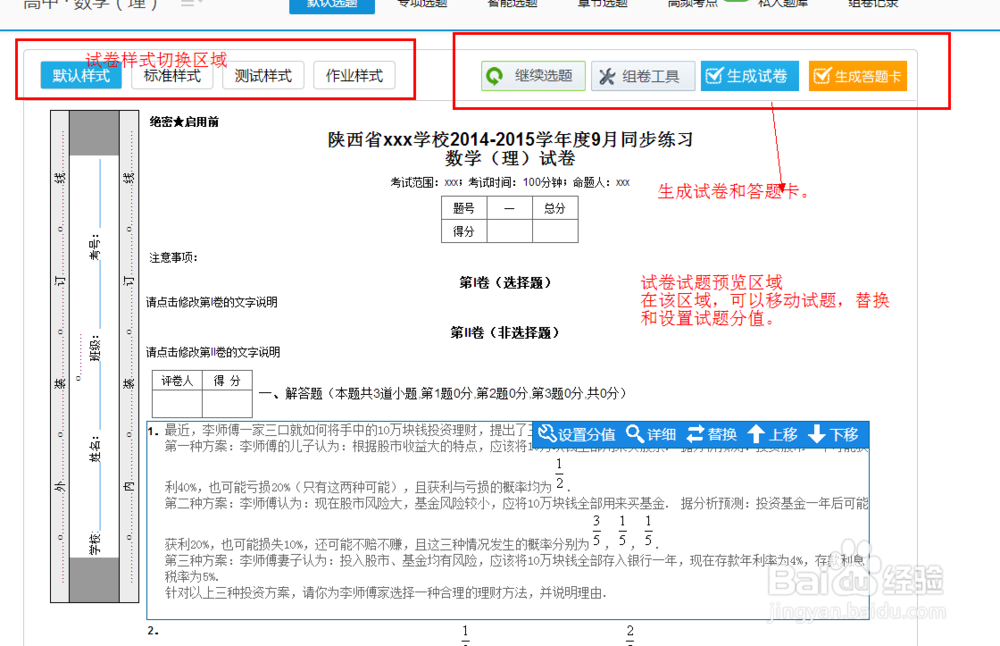Click the 评卷人 得分 score table

click(201, 392)
